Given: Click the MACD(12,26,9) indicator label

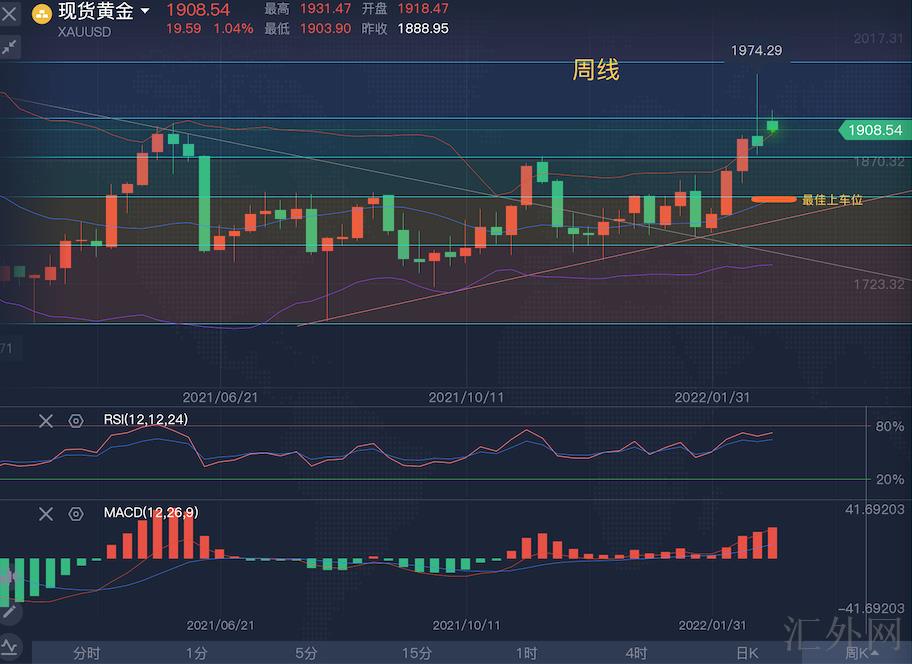Looking at the screenshot, I should 151,512.
